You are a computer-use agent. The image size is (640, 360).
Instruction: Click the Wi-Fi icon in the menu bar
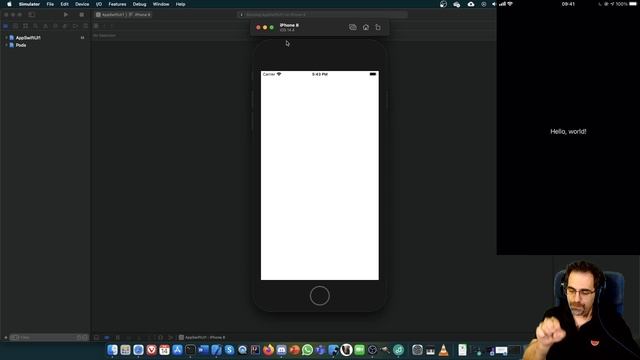510,4
